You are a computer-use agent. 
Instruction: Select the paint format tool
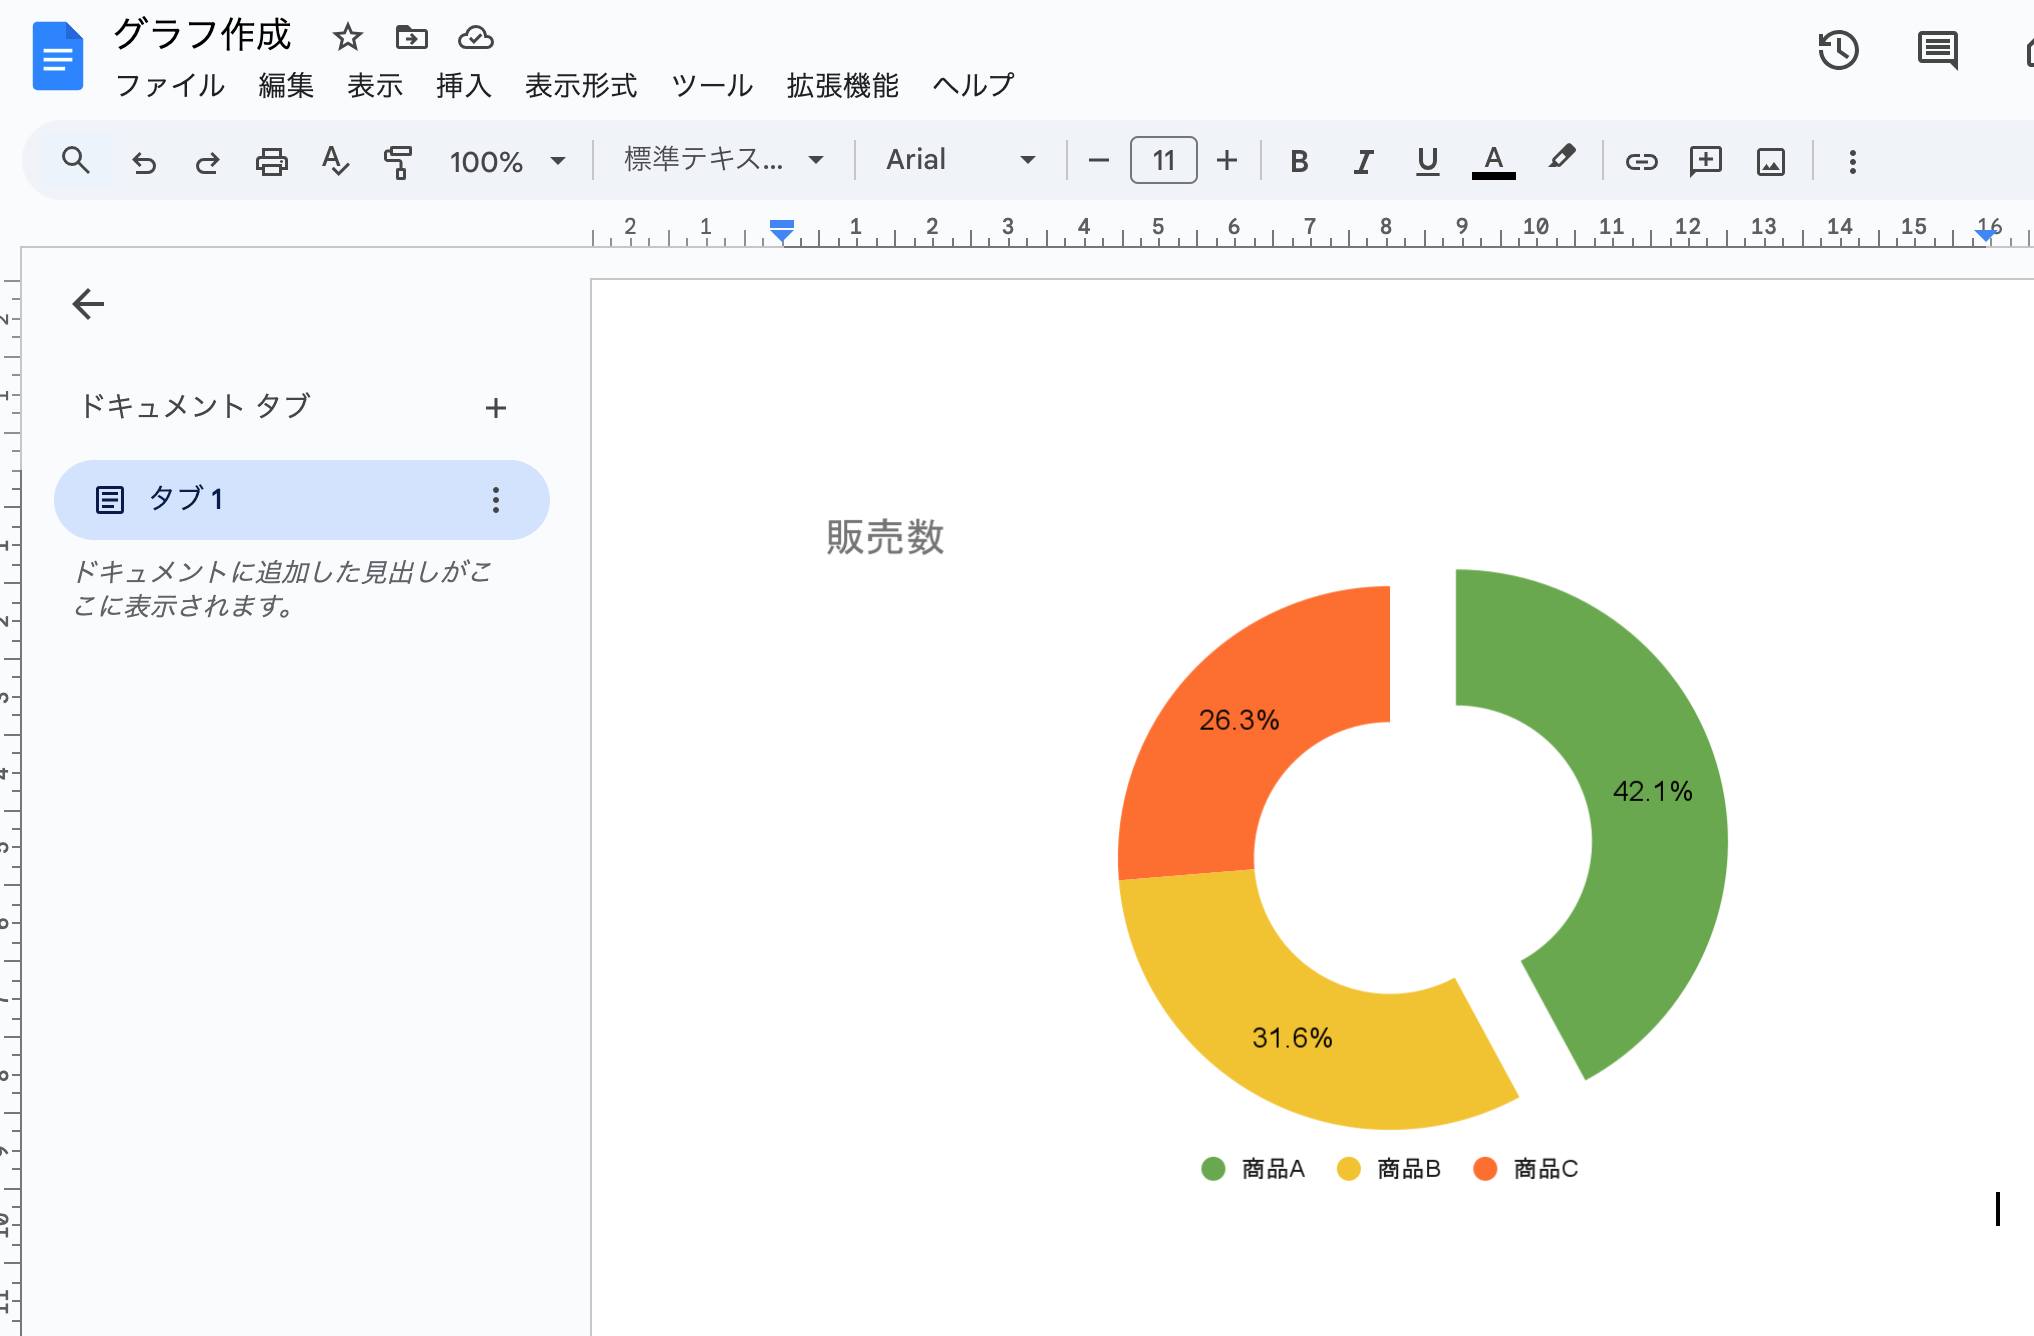coord(397,160)
